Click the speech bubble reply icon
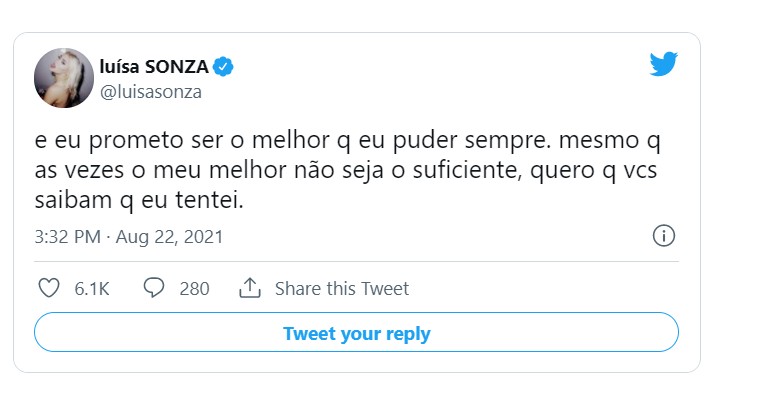Image resolution: width=765 pixels, height=398 pixels. click(x=154, y=288)
